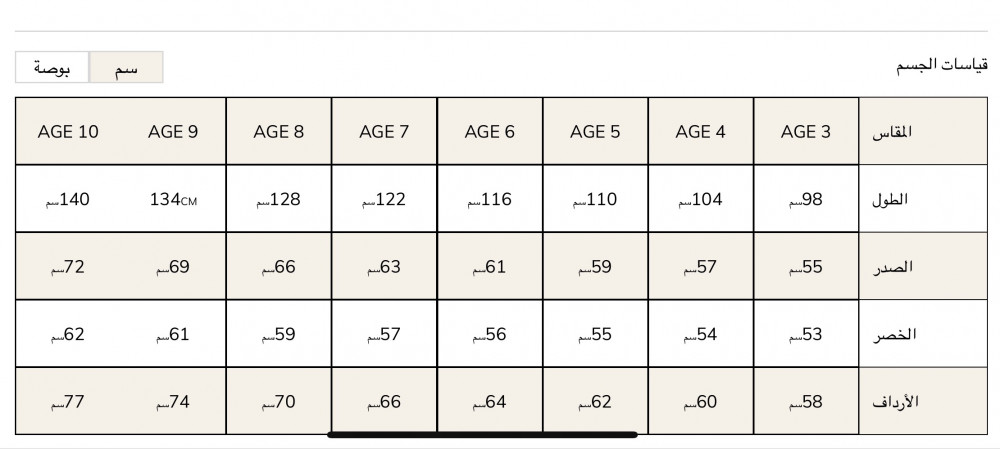Switch units to بوصة (inches)
Image resolution: width=1000 pixels, height=449 pixels.
pos(52,67)
